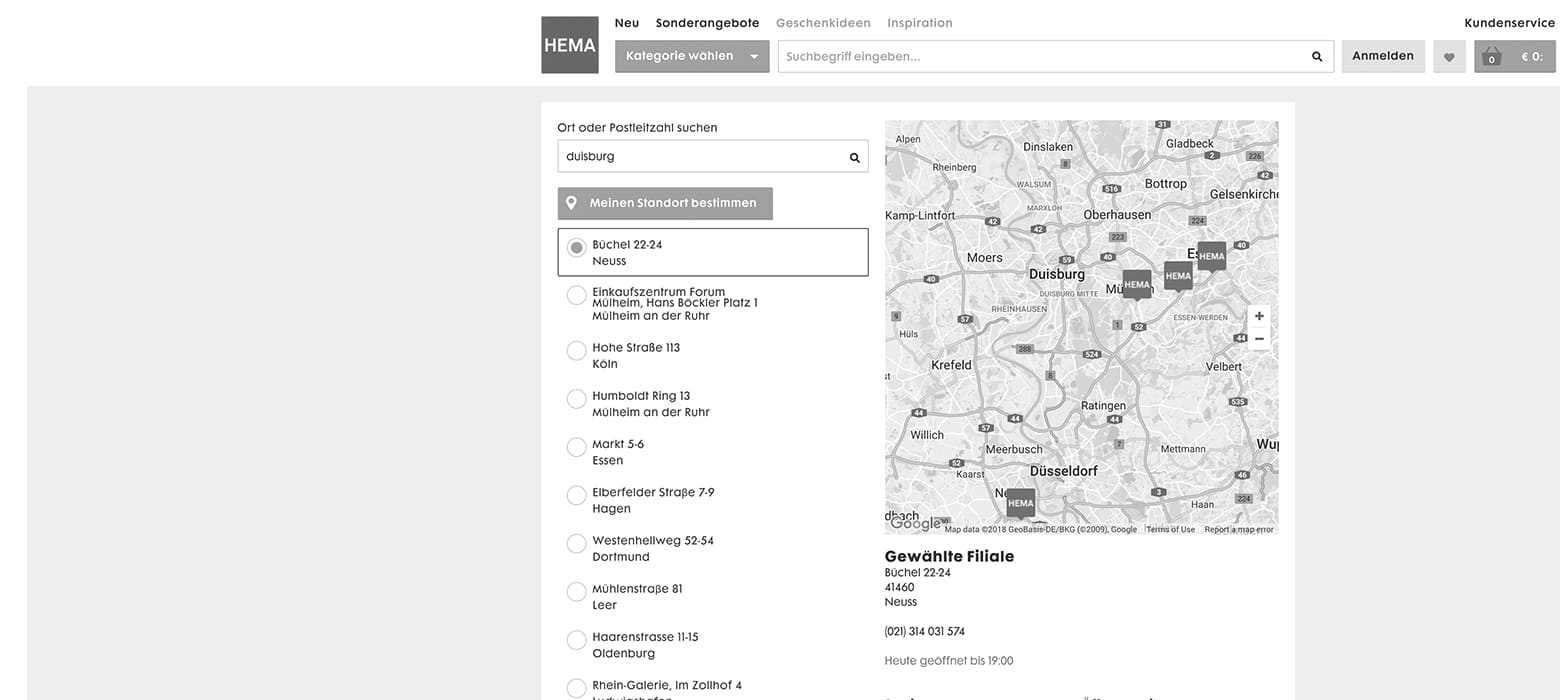This screenshot has height=700, width=1560.
Task: Open the Geschenkideen menu item
Action: click(823, 23)
